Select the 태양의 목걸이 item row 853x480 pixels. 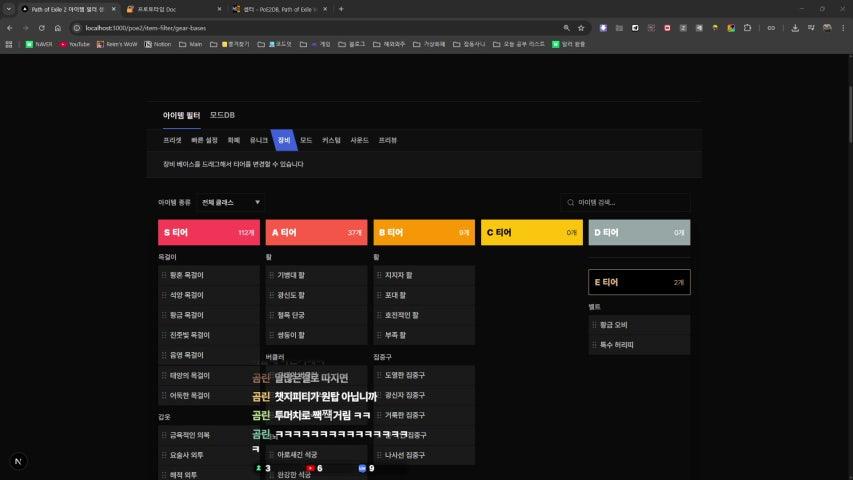(209, 376)
